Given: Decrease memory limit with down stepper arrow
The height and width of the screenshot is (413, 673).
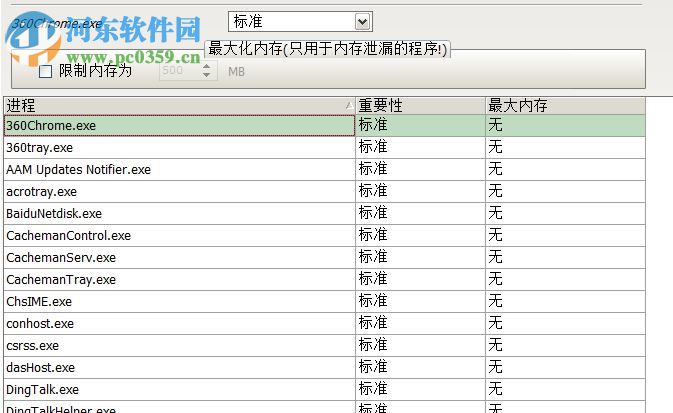Looking at the screenshot, I should (207, 75).
